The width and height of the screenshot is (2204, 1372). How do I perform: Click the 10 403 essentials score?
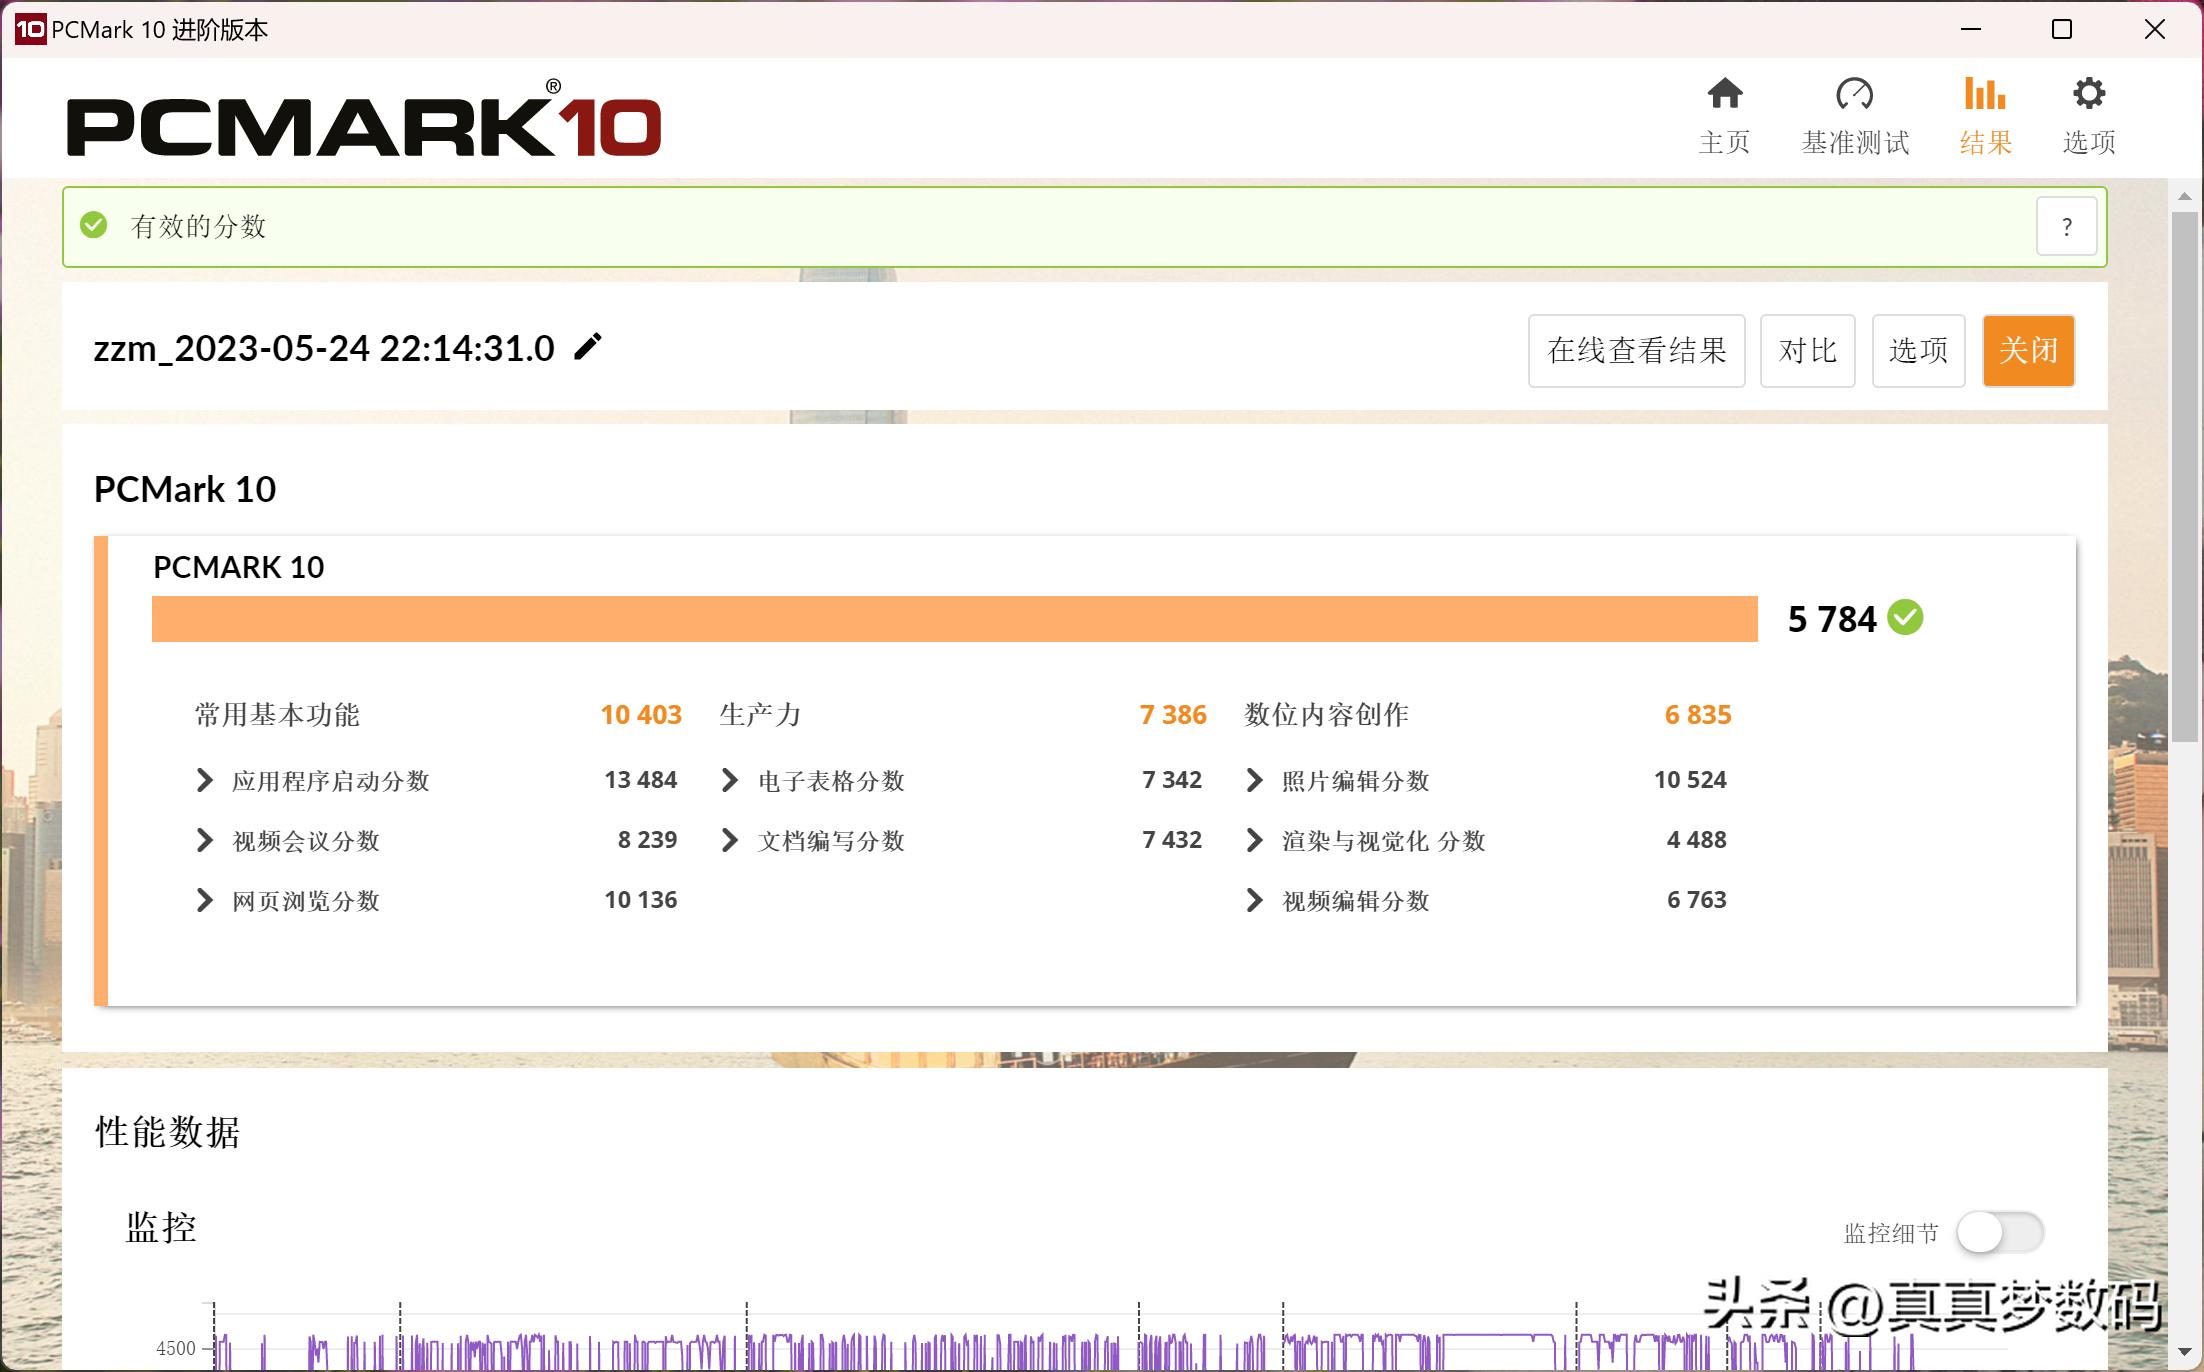click(x=641, y=715)
